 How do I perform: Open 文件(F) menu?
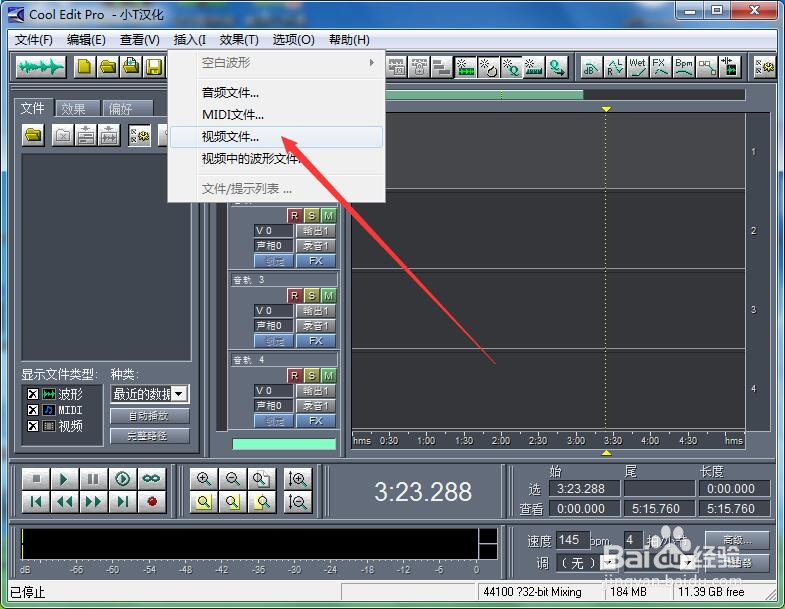click(x=34, y=40)
